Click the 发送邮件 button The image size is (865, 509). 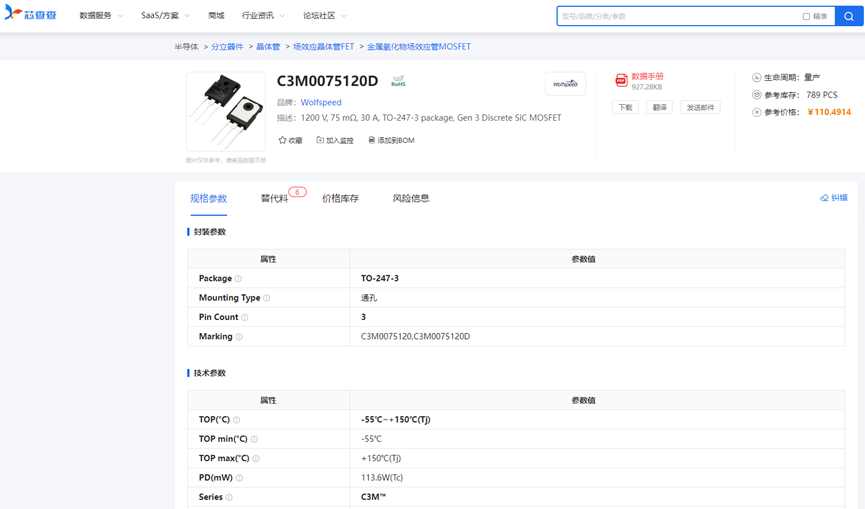pos(700,108)
